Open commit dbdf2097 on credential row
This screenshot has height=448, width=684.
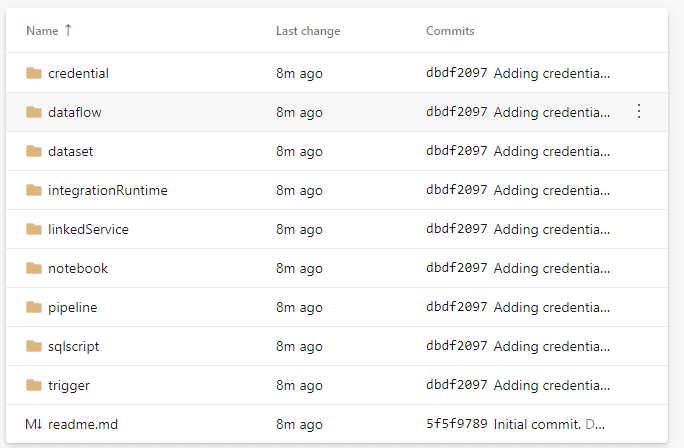456,73
